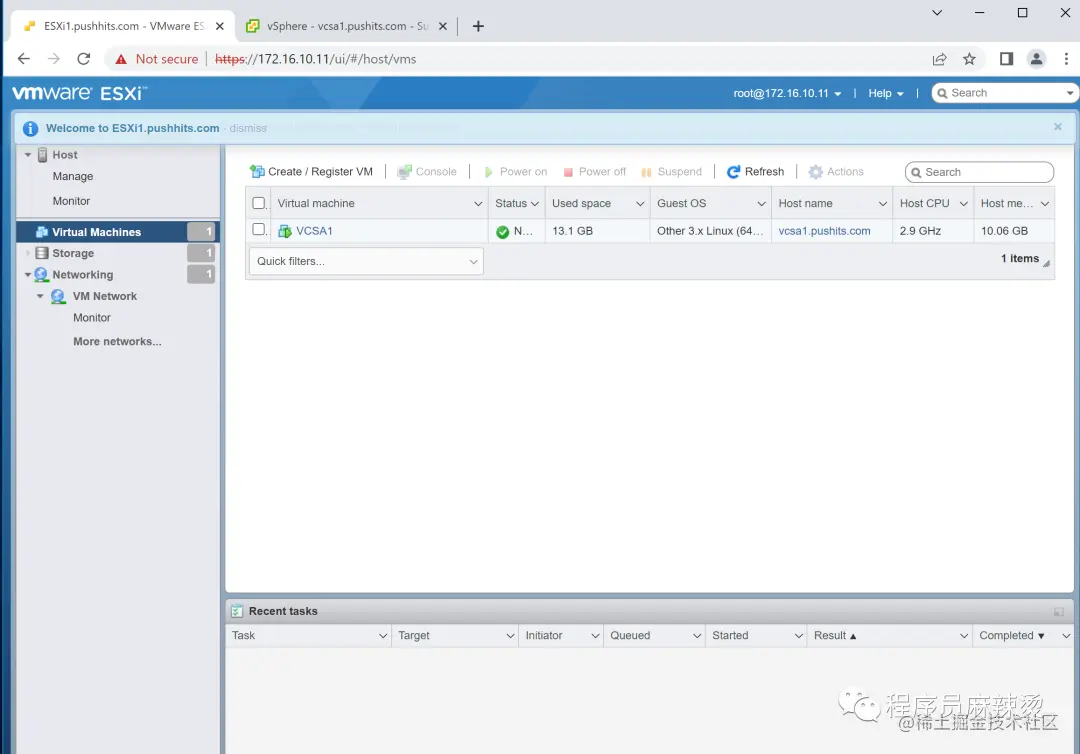The height and width of the screenshot is (754, 1080).
Task: Click the 2.9 GHz host CPU cell
Action: 933,231
